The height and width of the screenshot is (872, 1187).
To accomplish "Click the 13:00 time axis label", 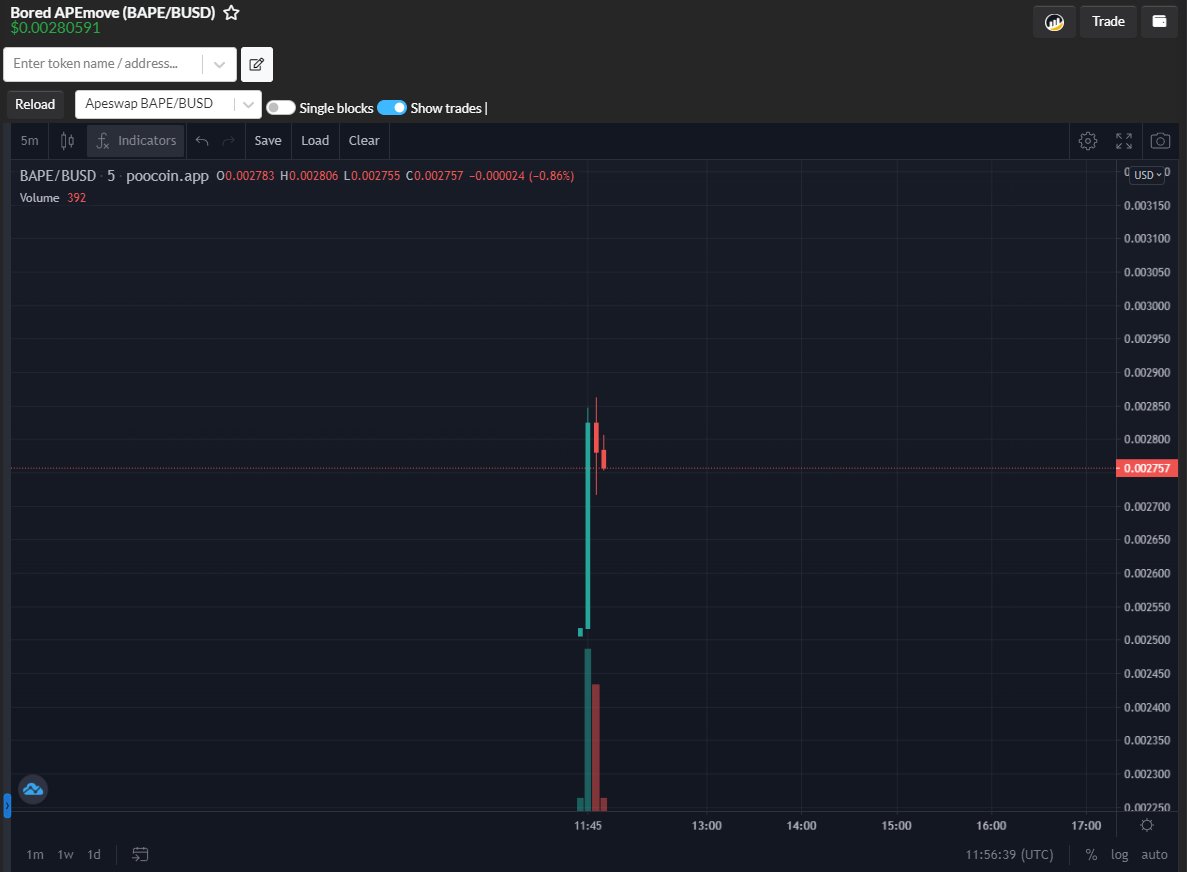I will [706, 826].
